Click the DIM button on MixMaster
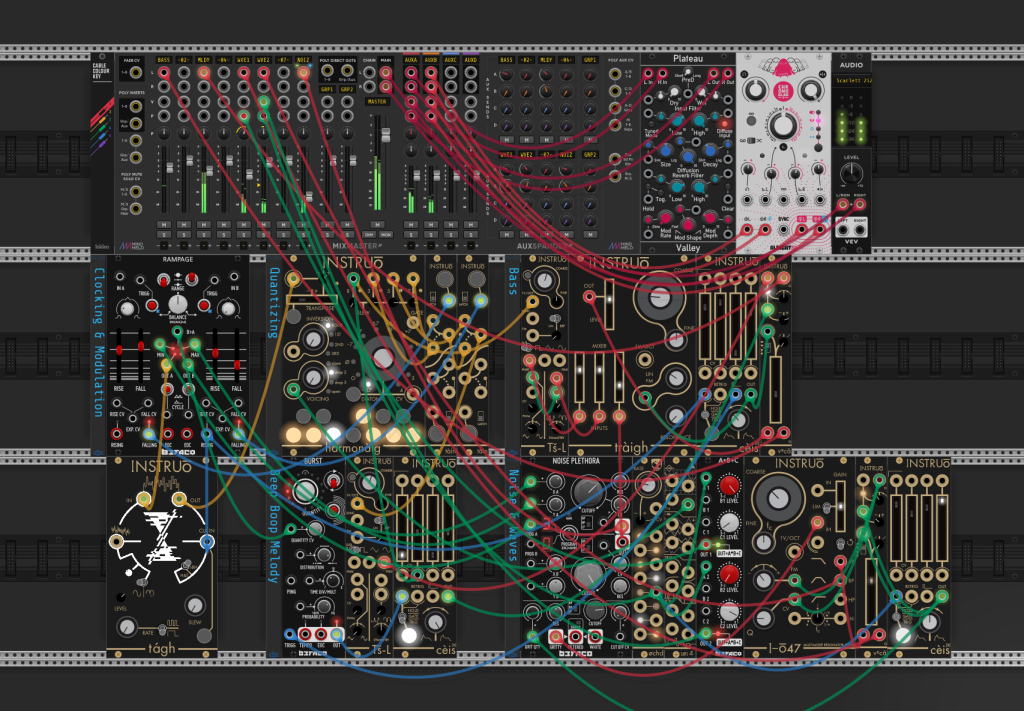Screen dimensions: 1024x711 [370, 234]
